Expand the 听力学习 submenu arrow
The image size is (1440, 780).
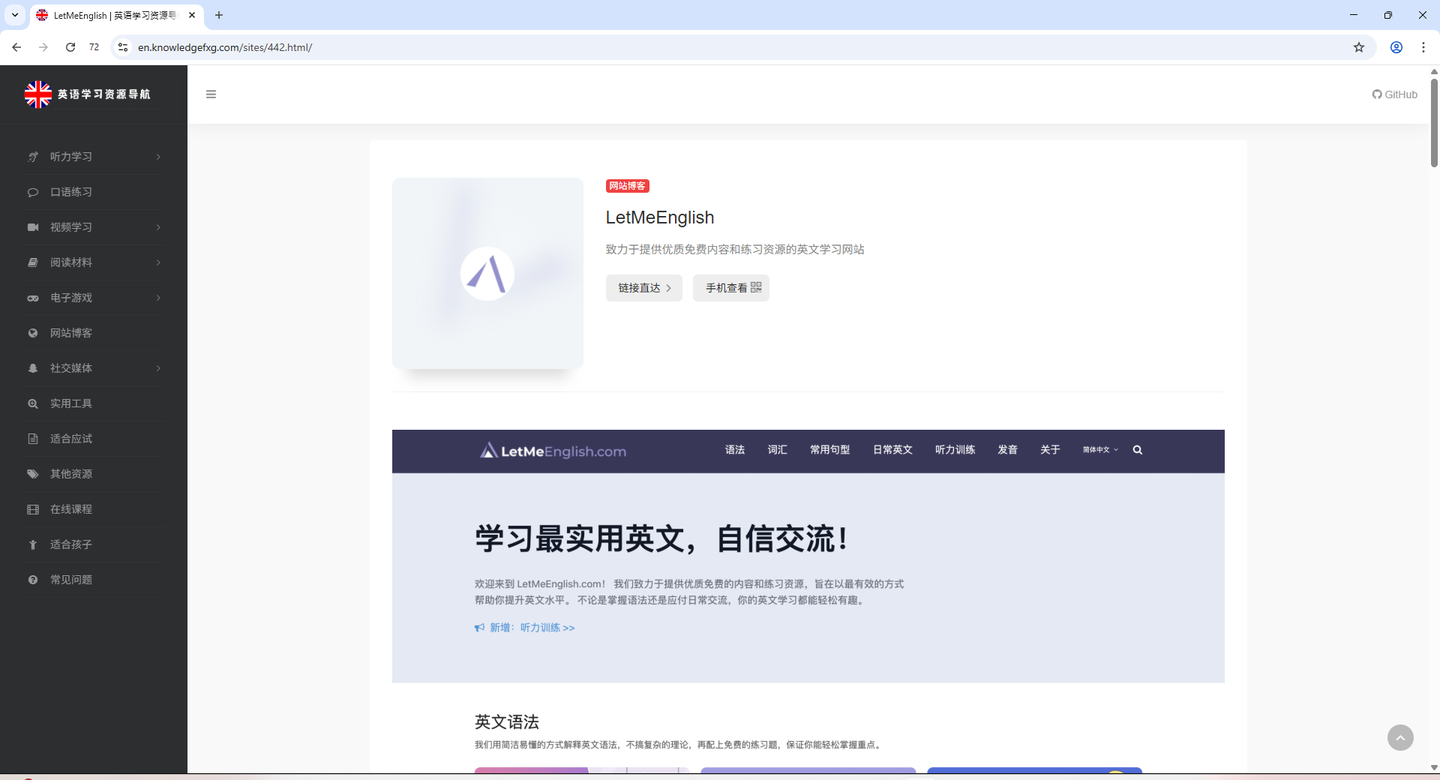158,157
